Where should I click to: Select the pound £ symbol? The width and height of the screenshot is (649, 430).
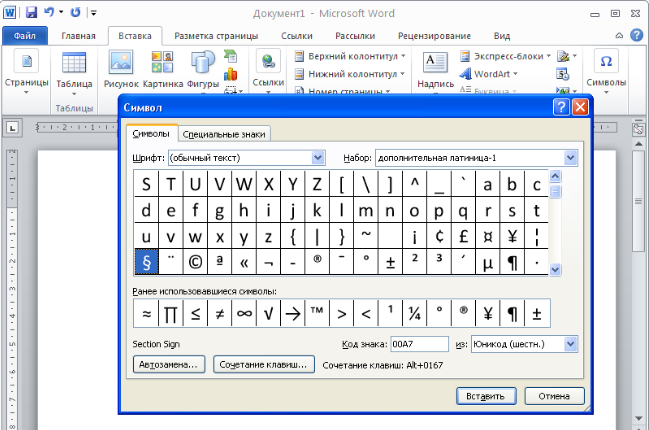(x=464, y=236)
